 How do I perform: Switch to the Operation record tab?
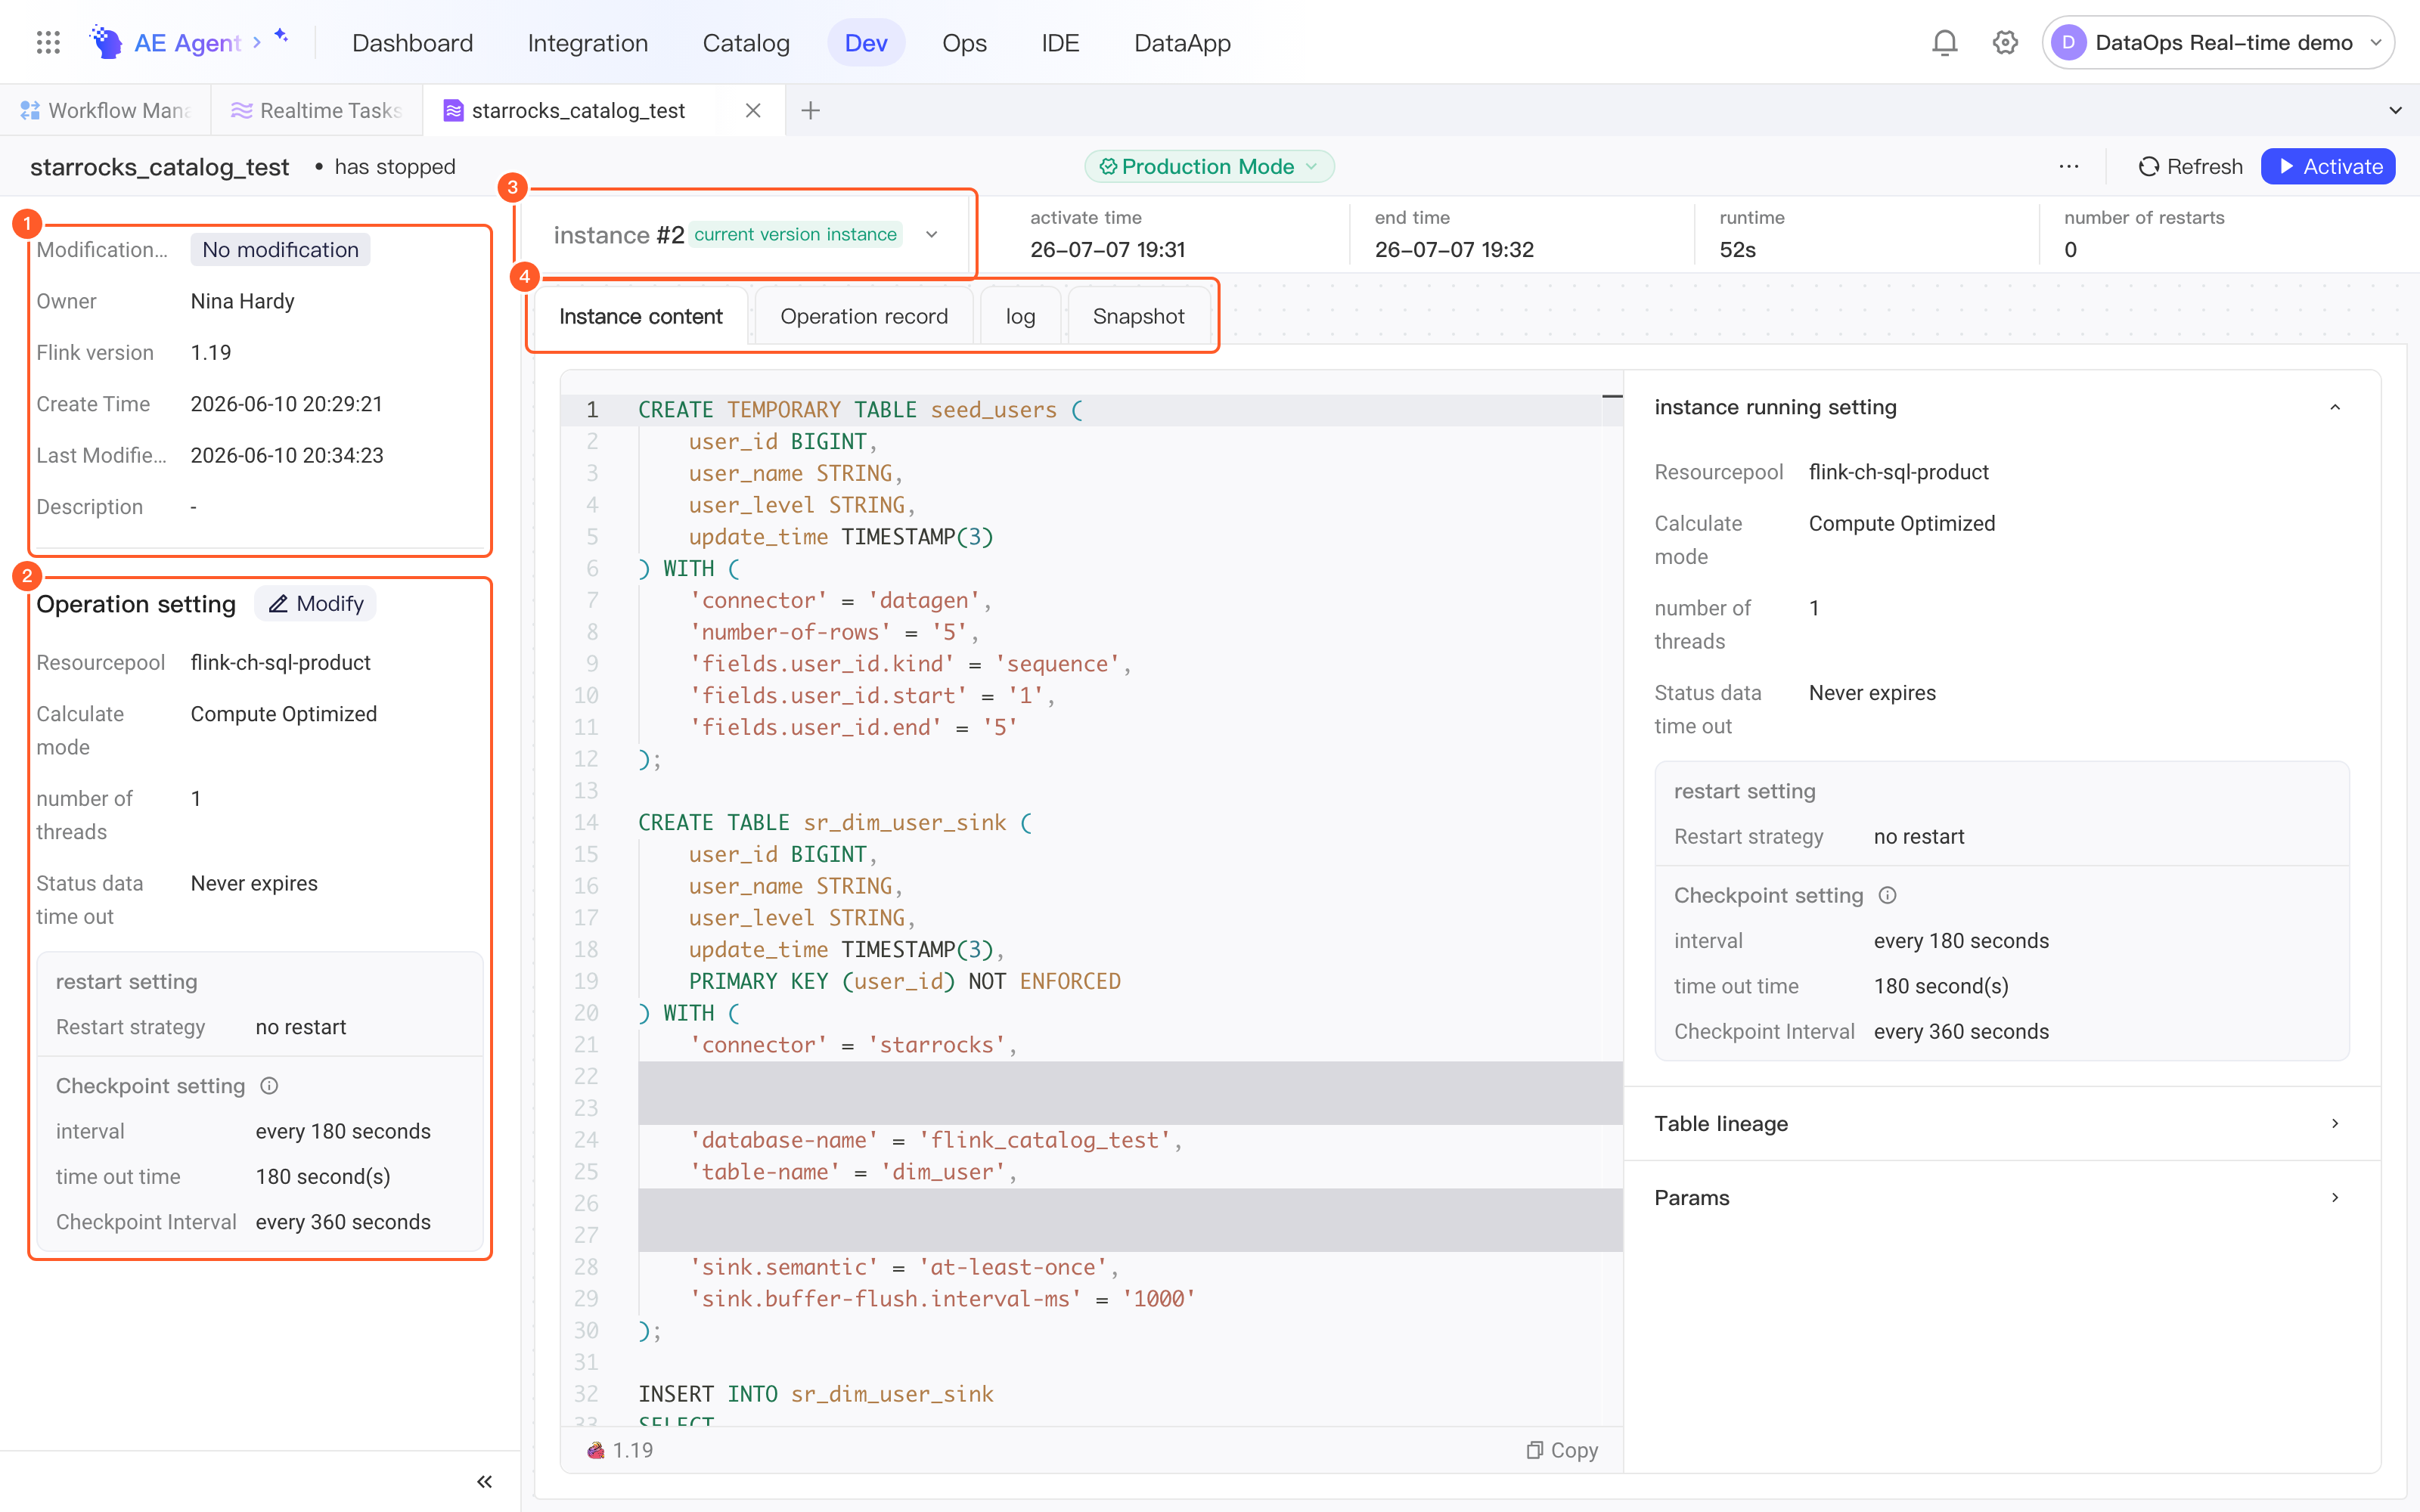(863, 316)
